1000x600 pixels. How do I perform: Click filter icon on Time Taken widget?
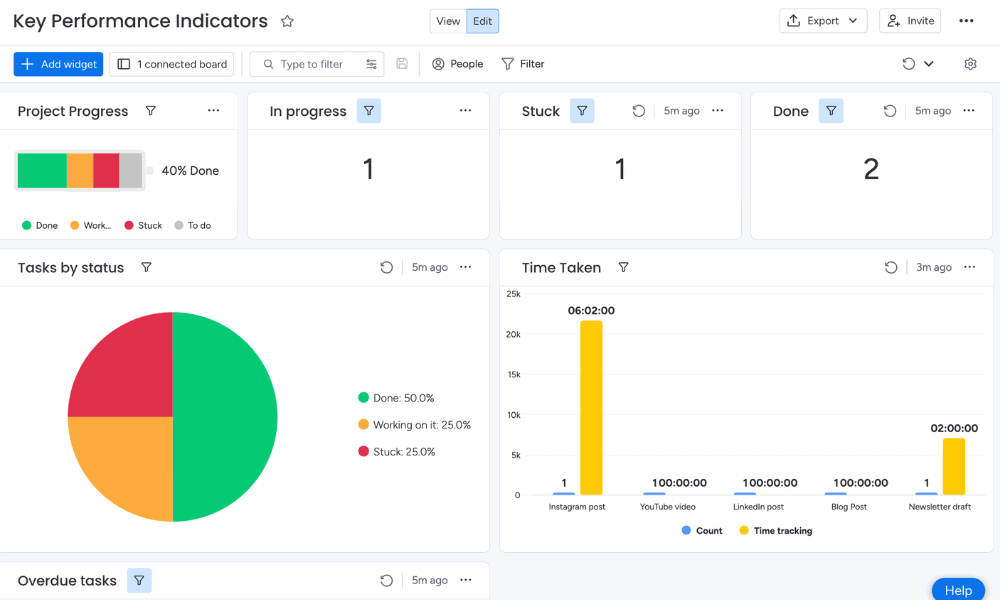[x=624, y=268]
